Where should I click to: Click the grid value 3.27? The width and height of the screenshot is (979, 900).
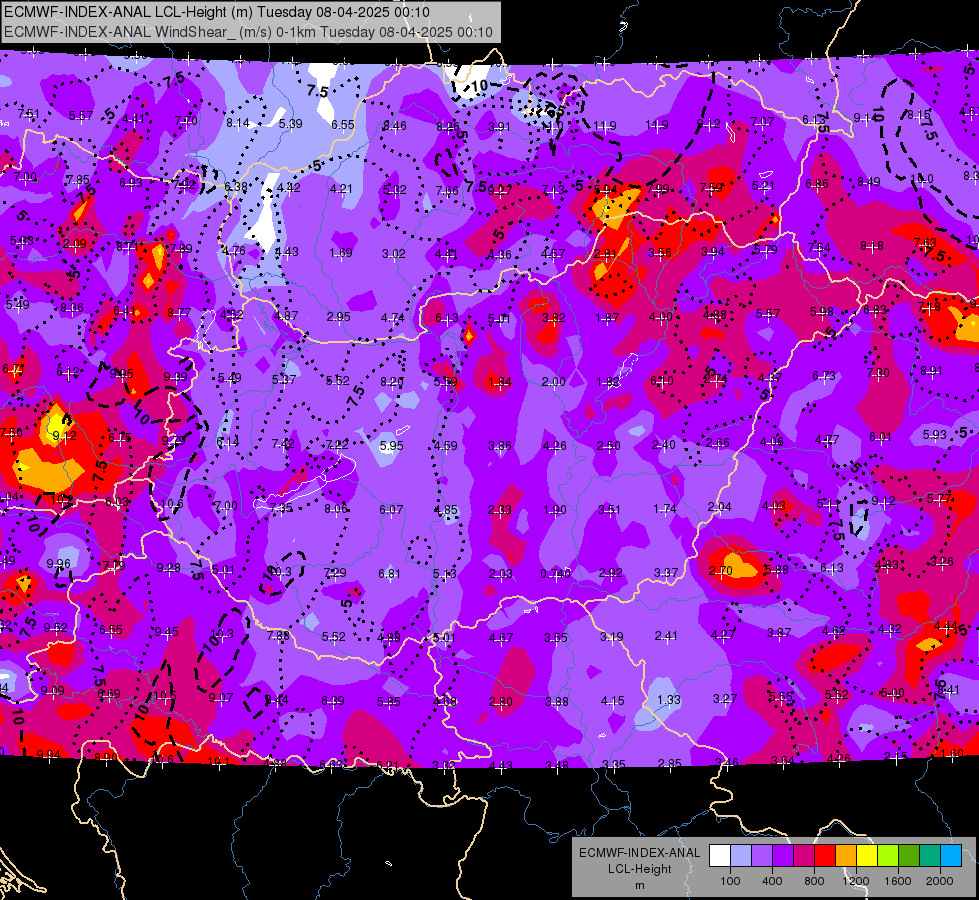click(x=724, y=698)
